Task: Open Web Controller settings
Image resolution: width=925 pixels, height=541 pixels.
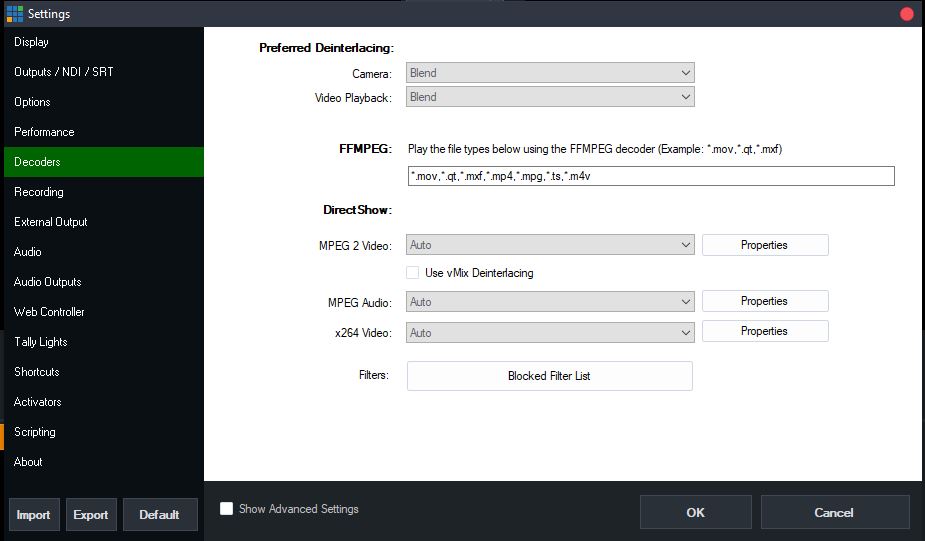Action: coord(104,312)
